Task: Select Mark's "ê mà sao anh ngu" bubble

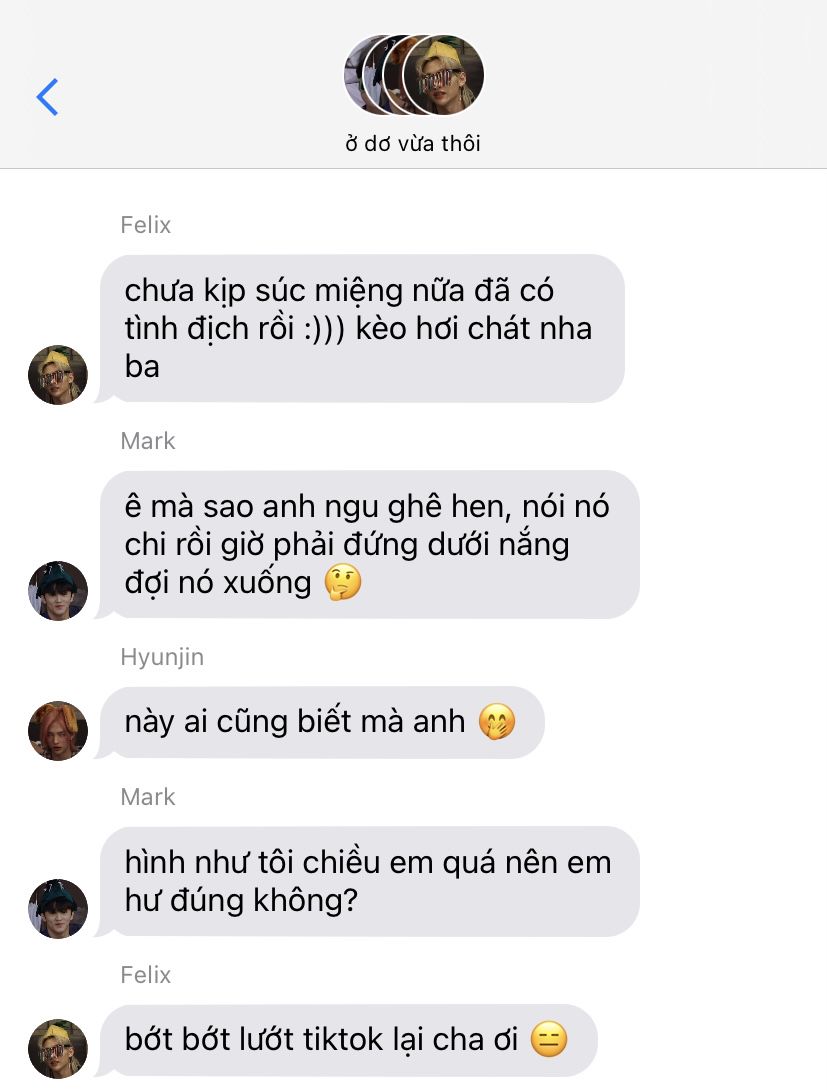Action: click(x=369, y=545)
